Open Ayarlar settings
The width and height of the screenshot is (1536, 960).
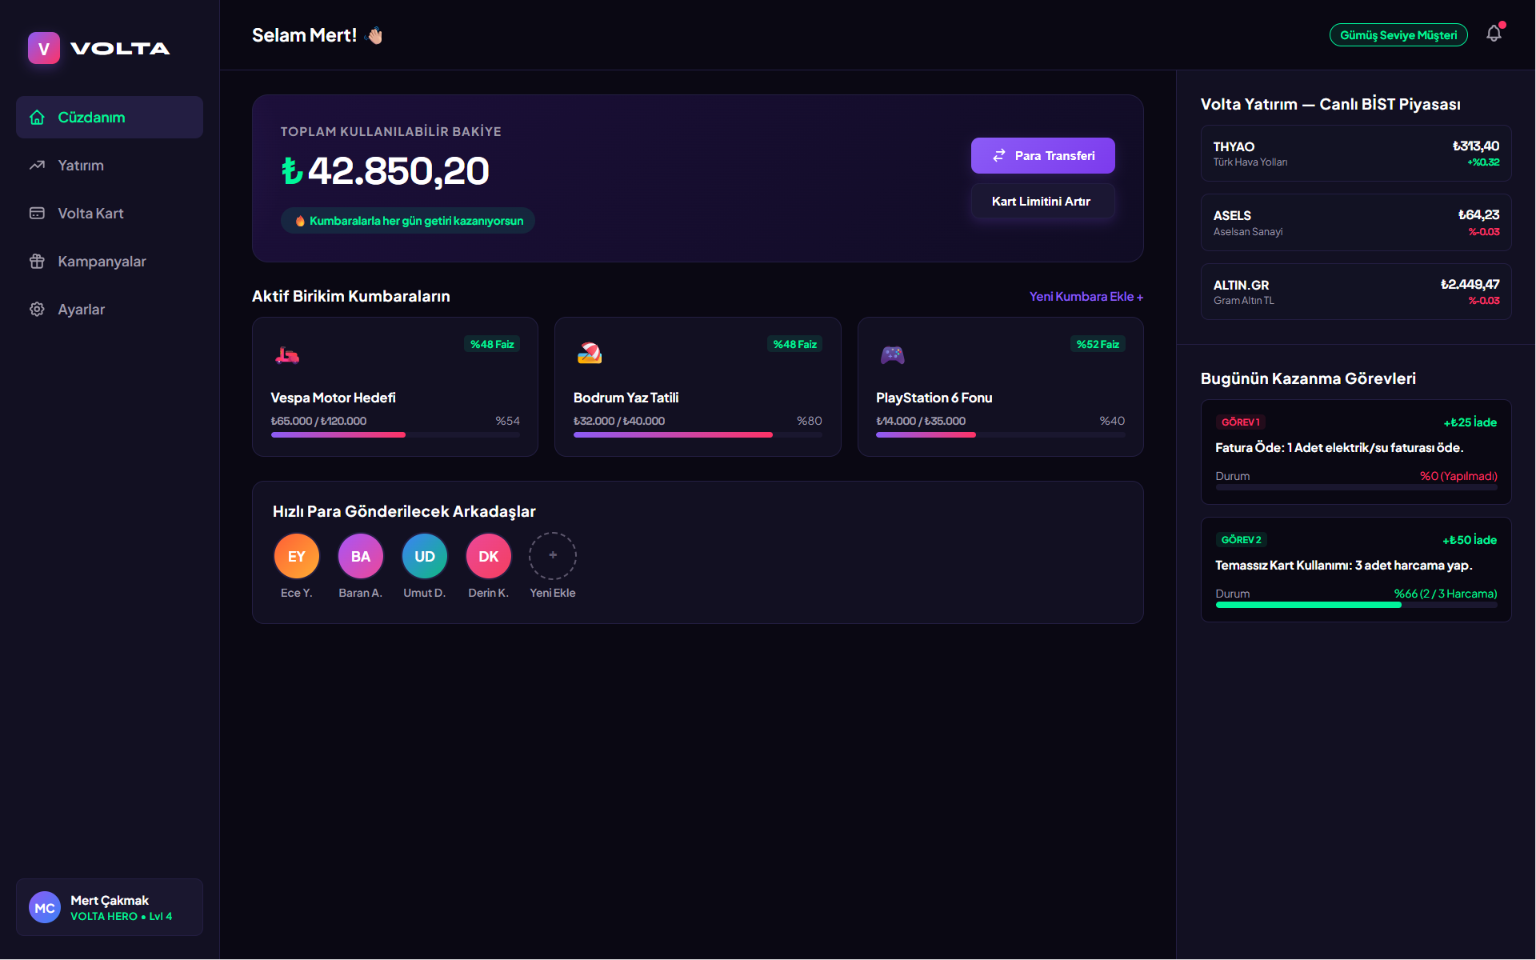110,309
